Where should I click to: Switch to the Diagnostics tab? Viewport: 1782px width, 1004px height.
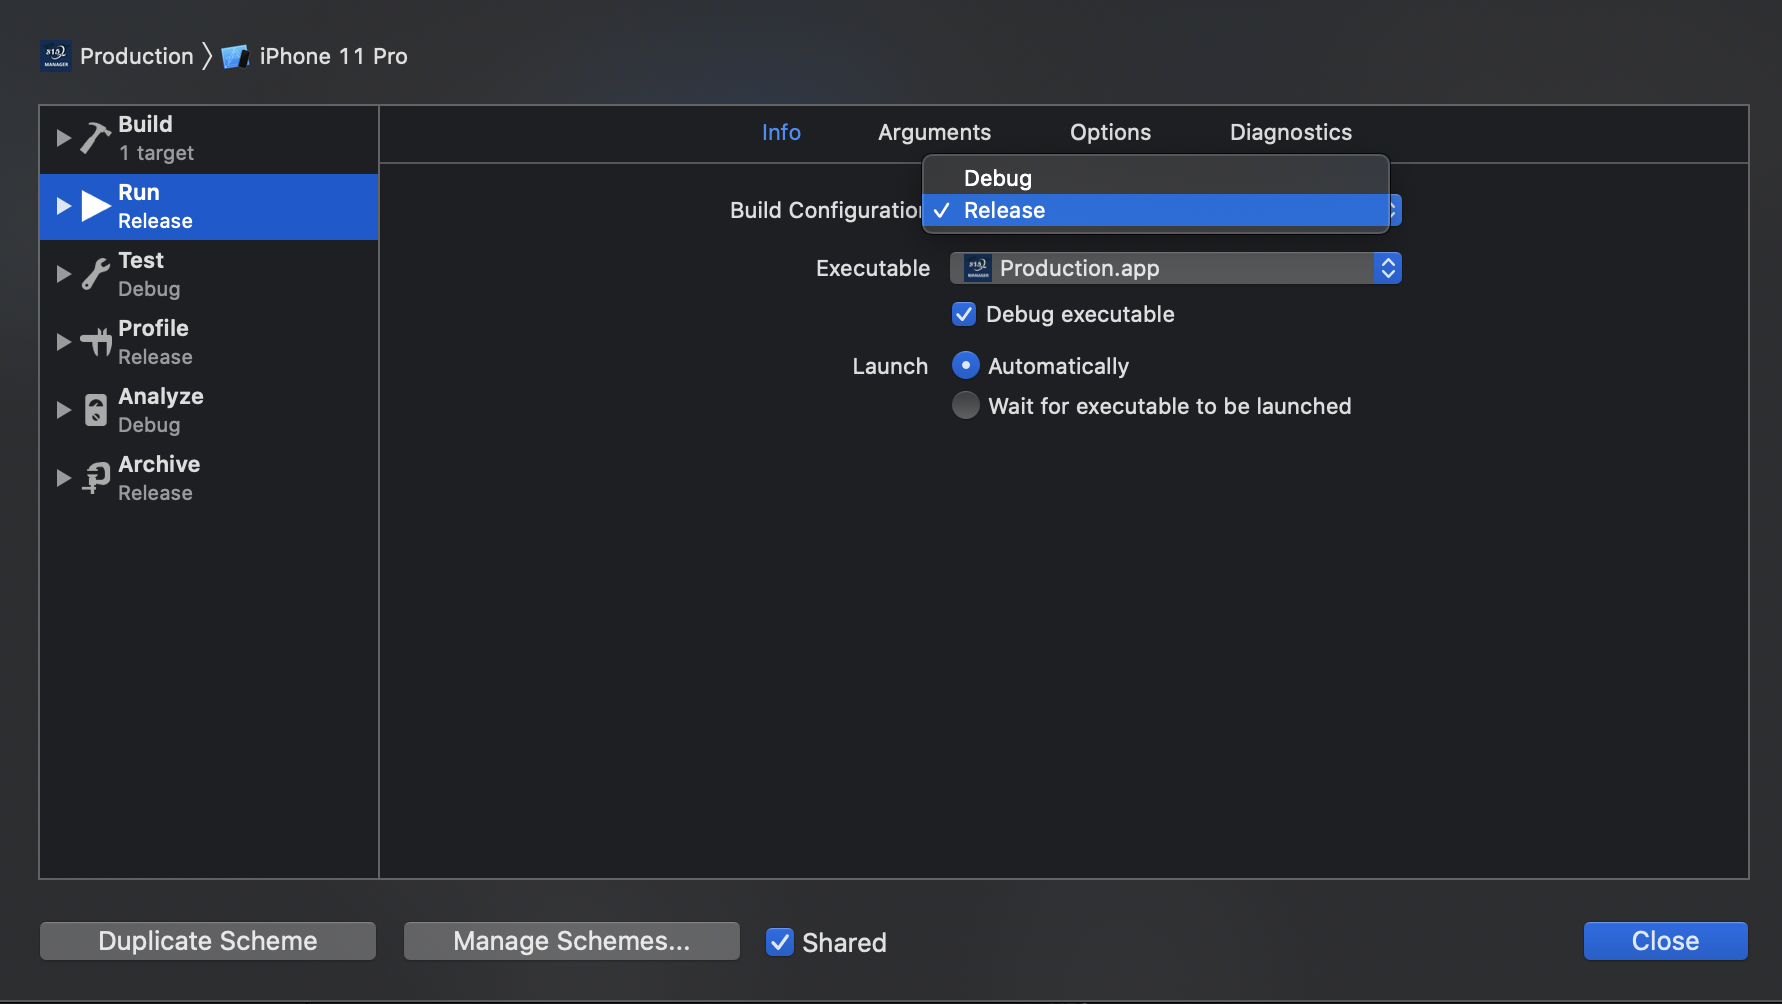tap(1290, 132)
